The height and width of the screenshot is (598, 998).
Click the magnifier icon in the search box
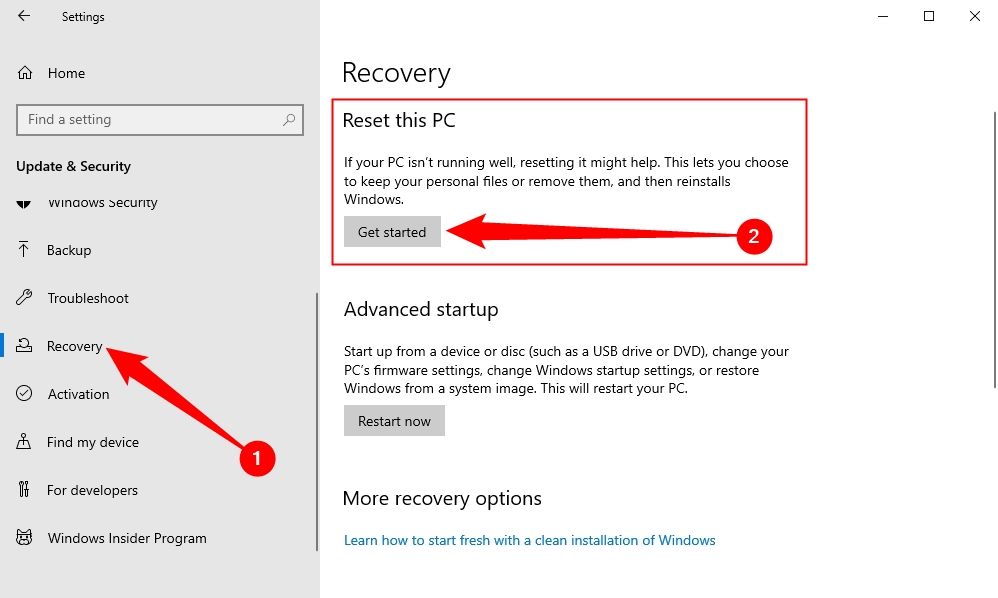289,120
